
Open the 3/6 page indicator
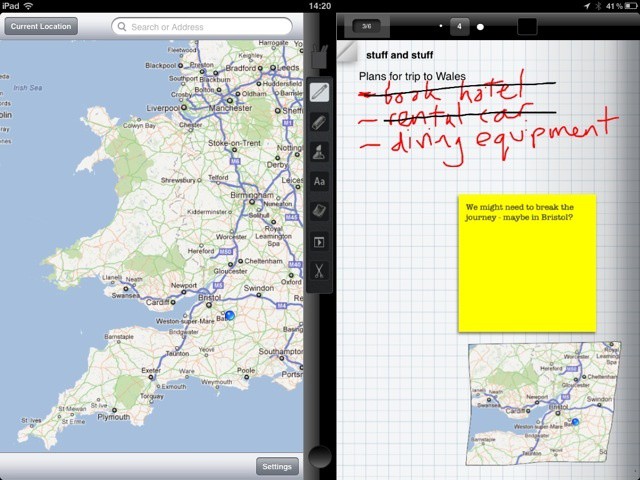366,25
